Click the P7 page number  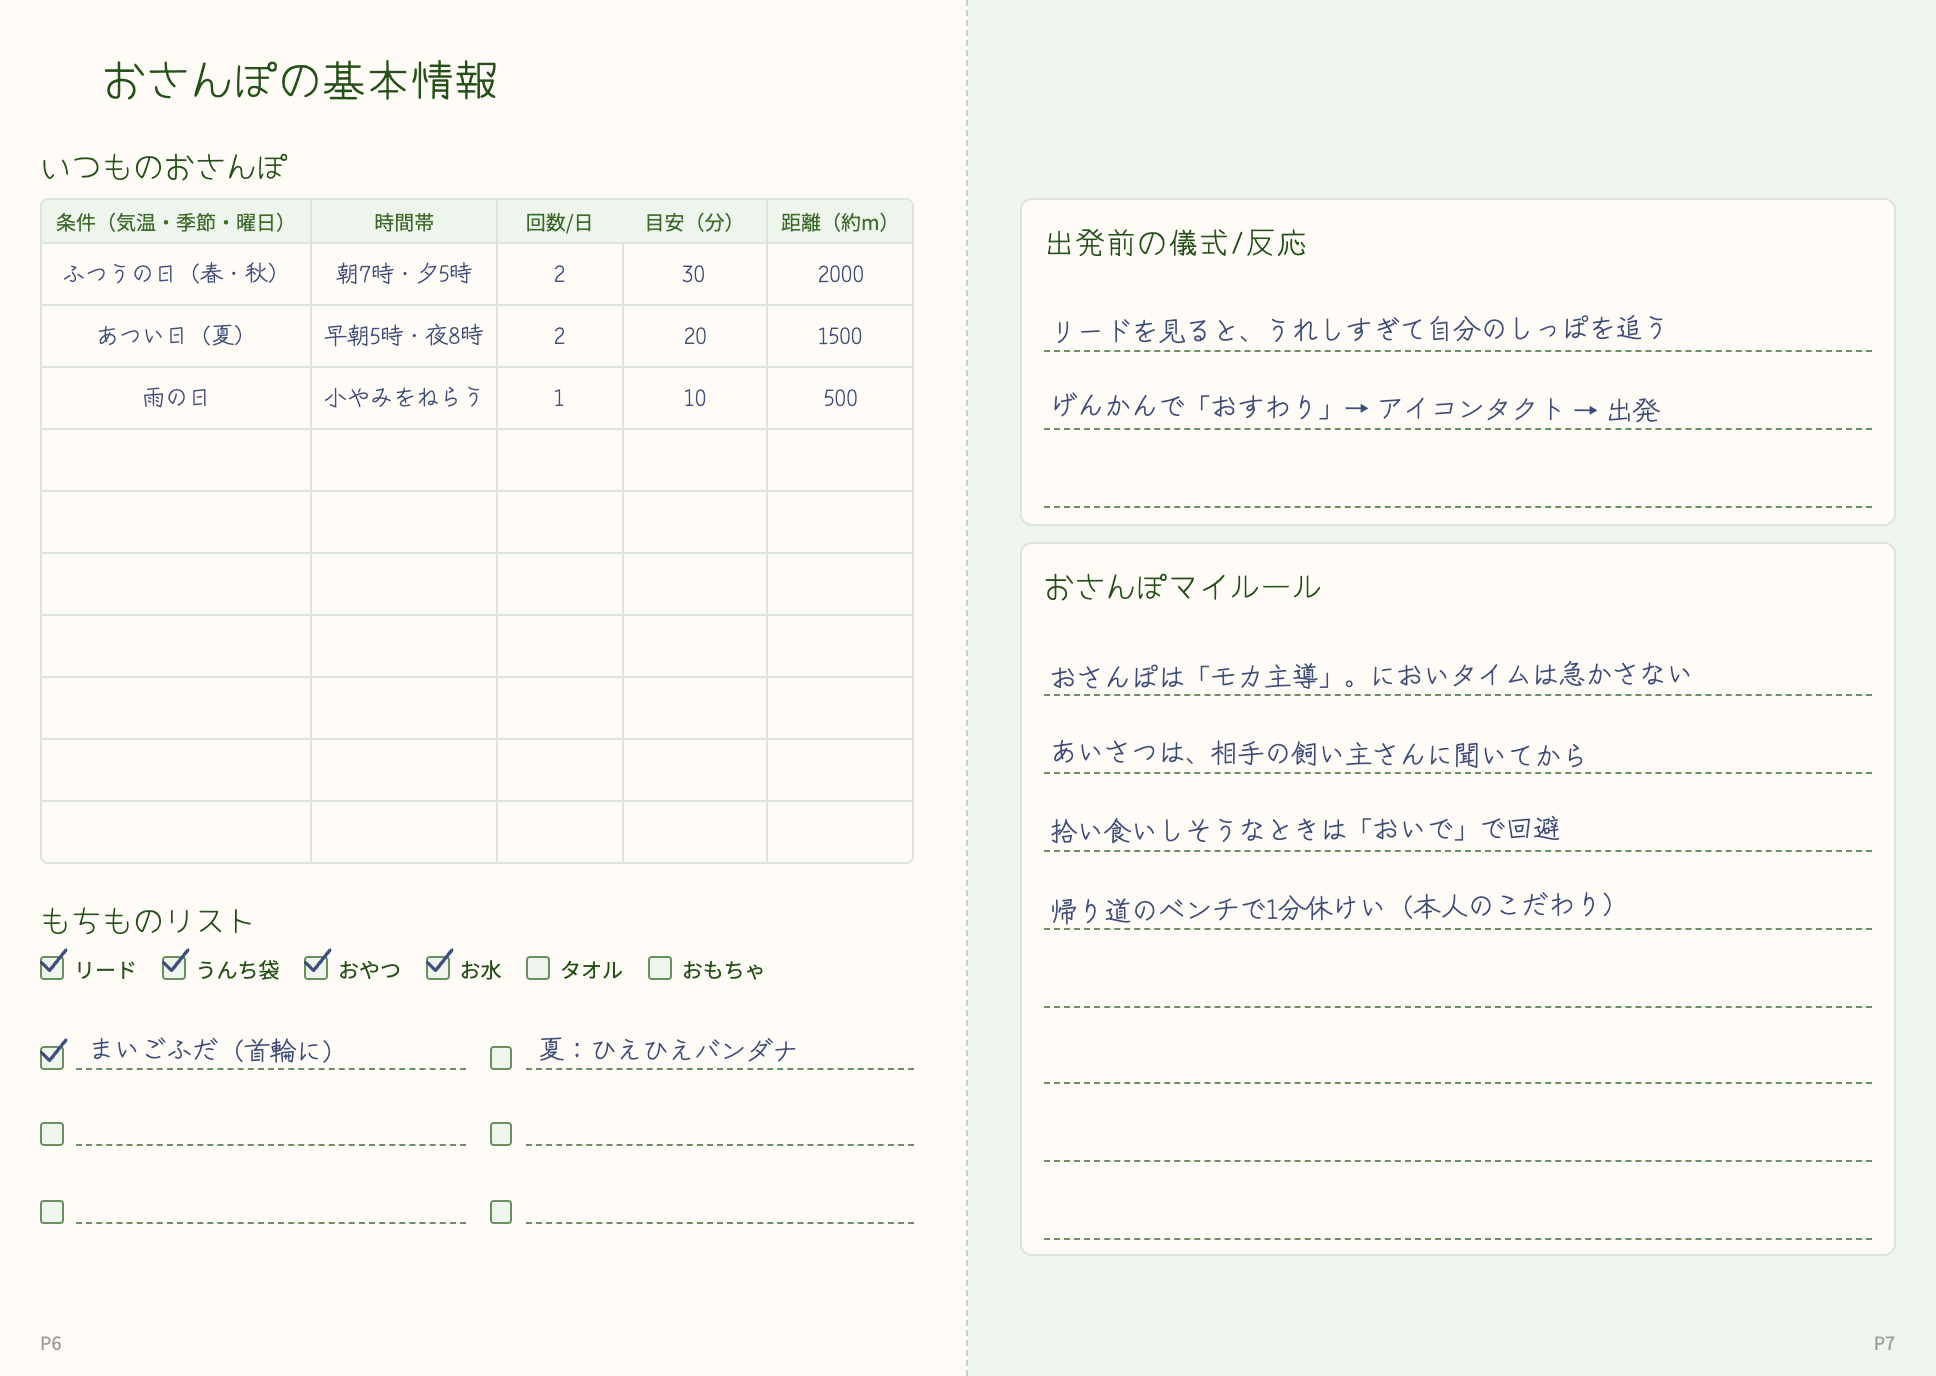click(1884, 1343)
